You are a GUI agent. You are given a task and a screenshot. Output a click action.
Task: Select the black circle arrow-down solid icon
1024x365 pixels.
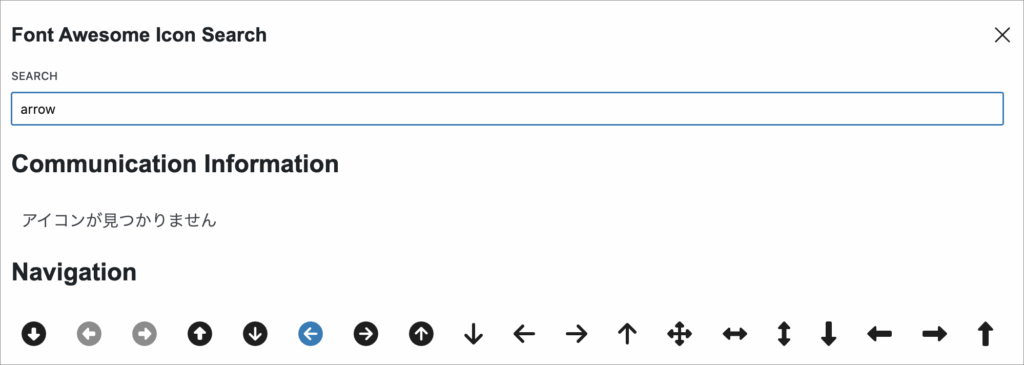tap(34, 334)
